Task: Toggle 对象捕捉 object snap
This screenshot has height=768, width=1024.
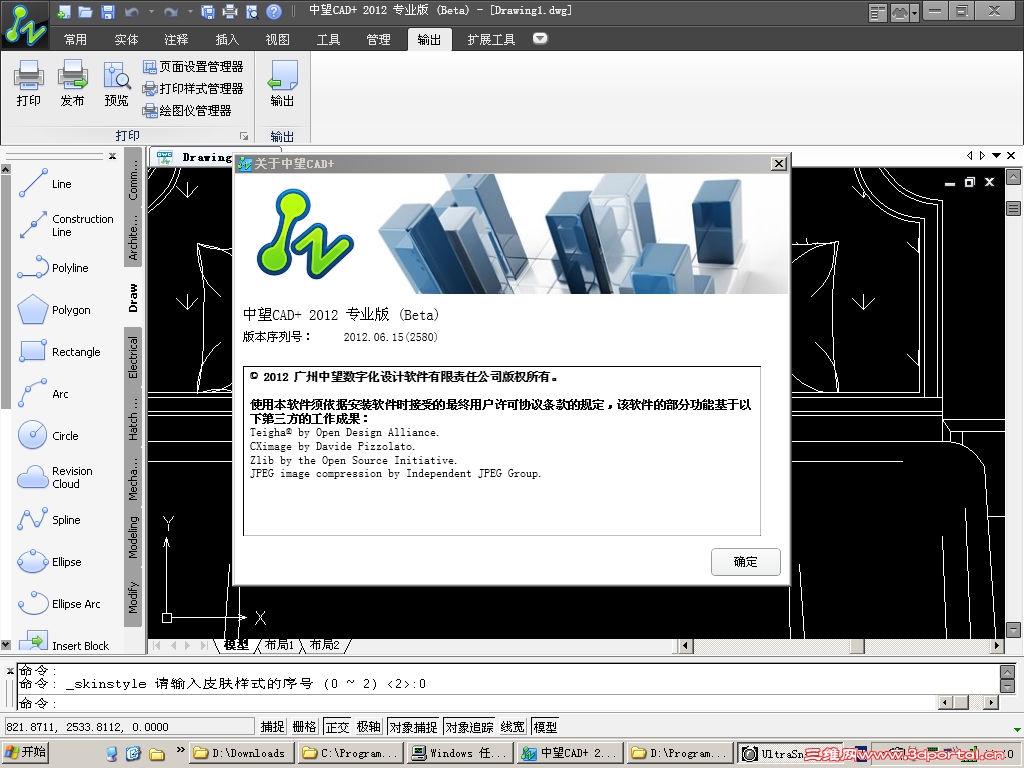Action: [x=413, y=727]
